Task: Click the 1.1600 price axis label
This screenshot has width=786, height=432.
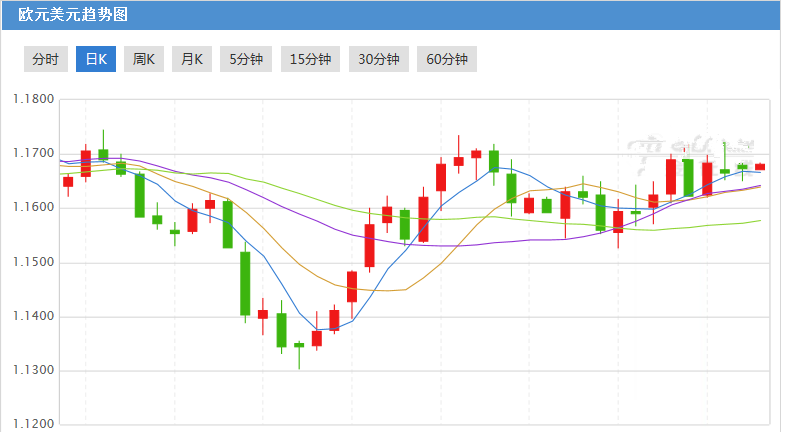Action: coord(32,208)
